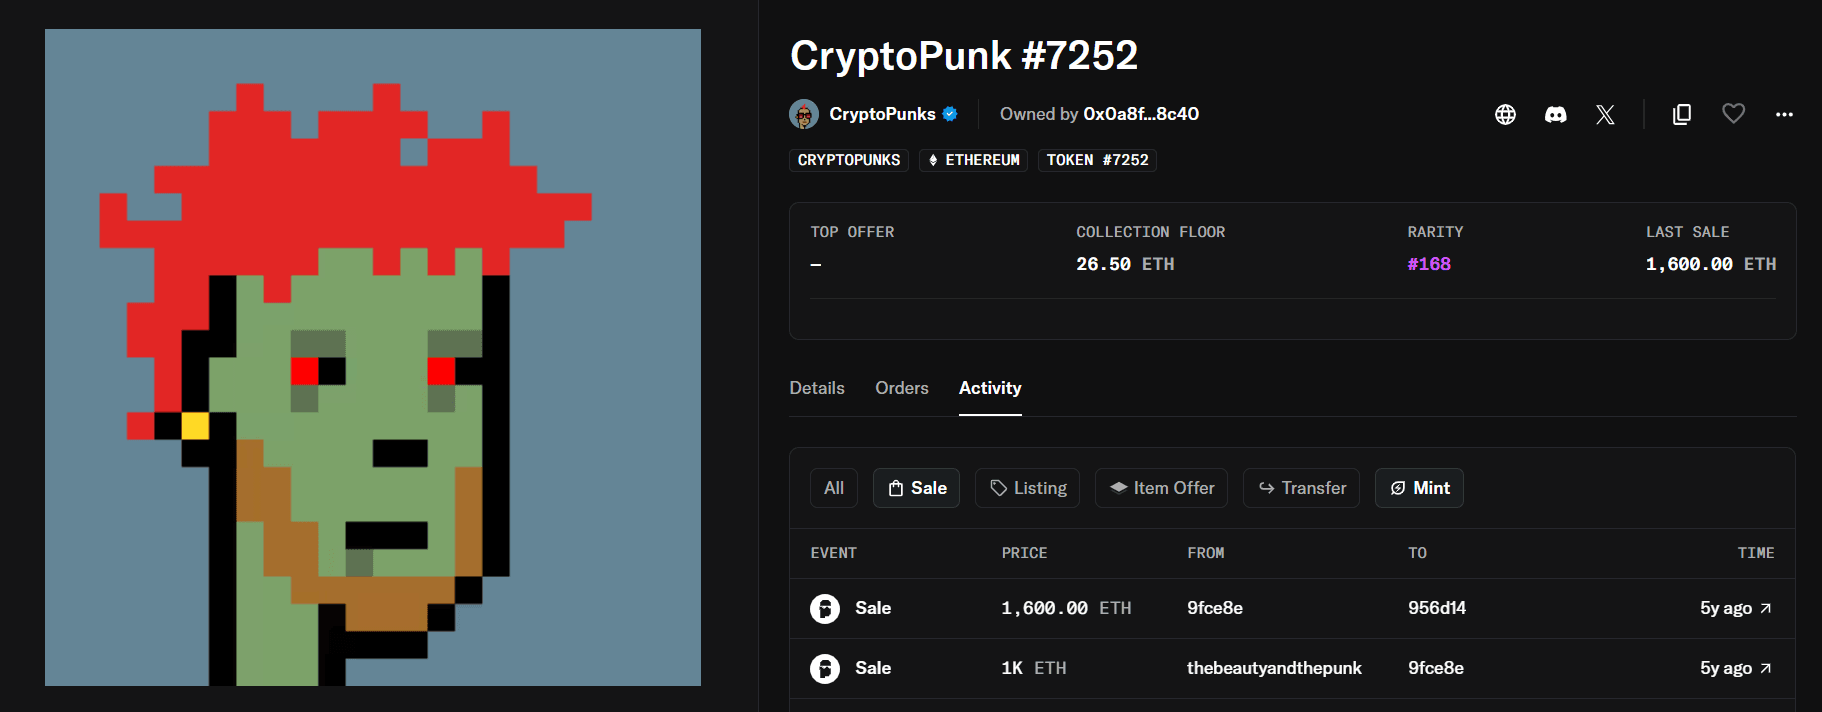Open the X (Twitter) icon

[x=1605, y=114]
